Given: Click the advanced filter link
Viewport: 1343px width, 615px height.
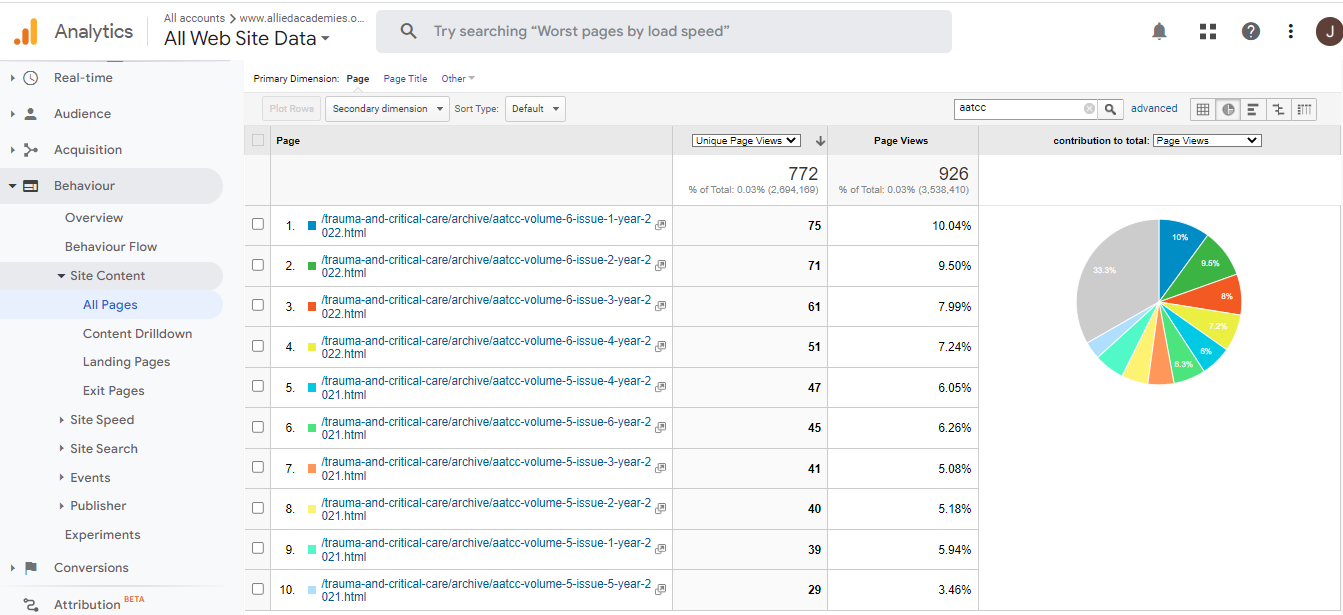Looking at the screenshot, I should click(1154, 109).
